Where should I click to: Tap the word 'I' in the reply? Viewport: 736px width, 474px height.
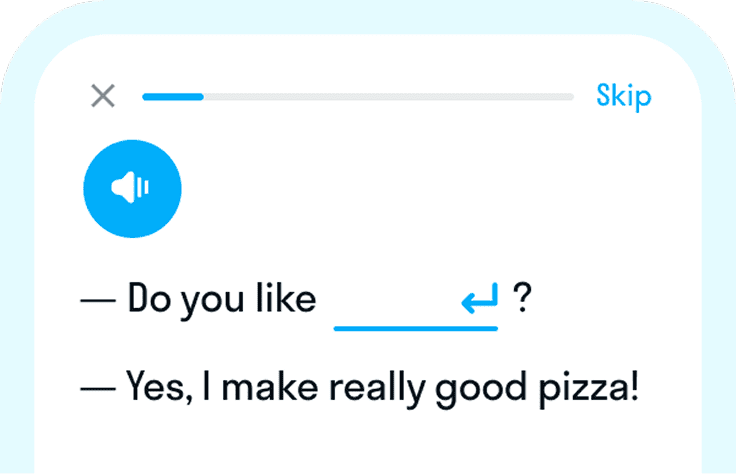(x=206, y=387)
